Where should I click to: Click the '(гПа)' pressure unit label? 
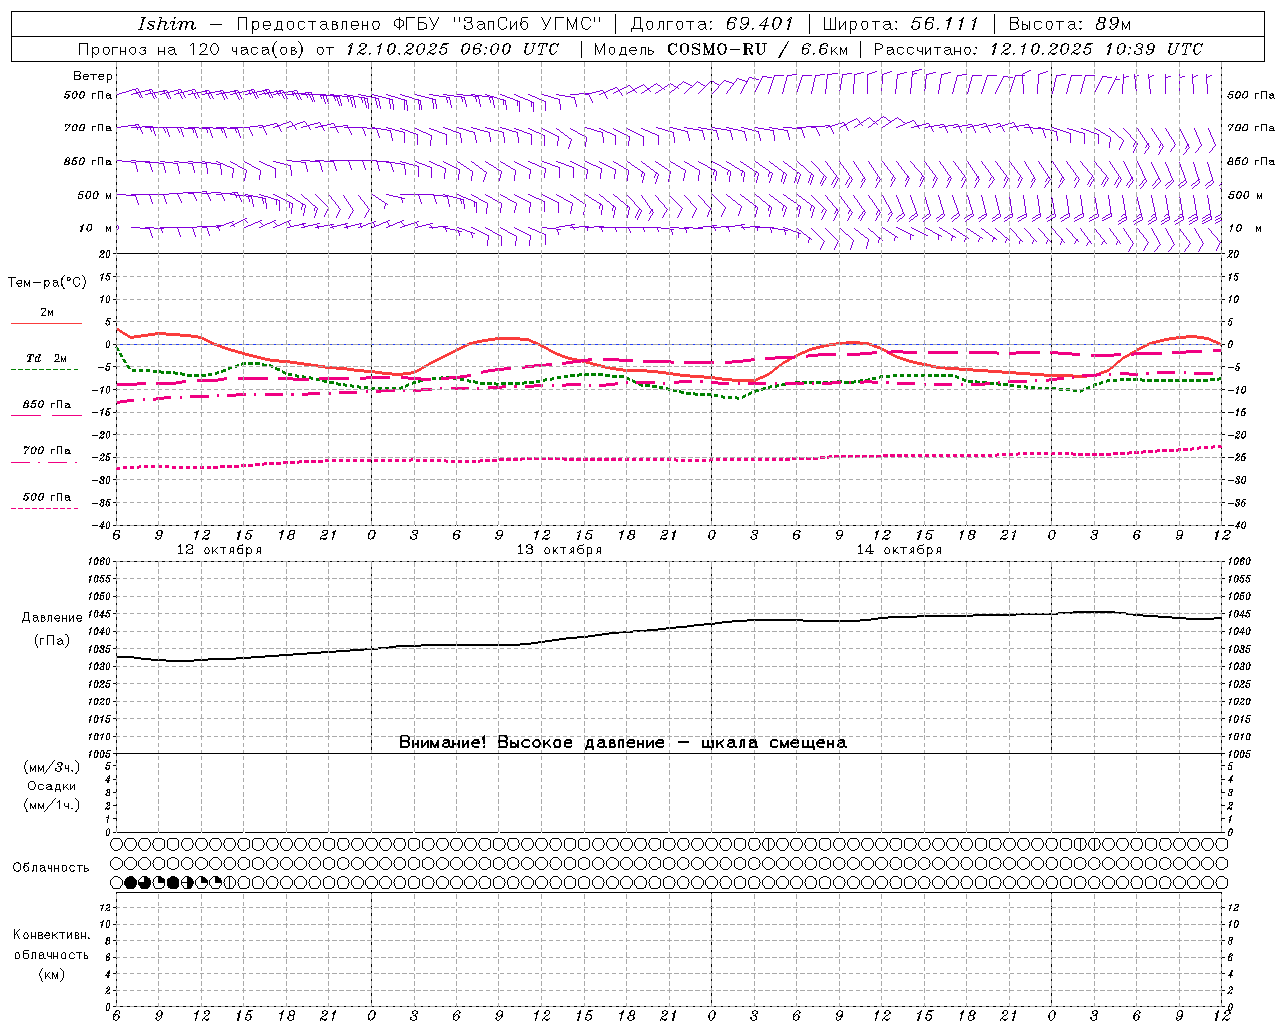coord(52,640)
